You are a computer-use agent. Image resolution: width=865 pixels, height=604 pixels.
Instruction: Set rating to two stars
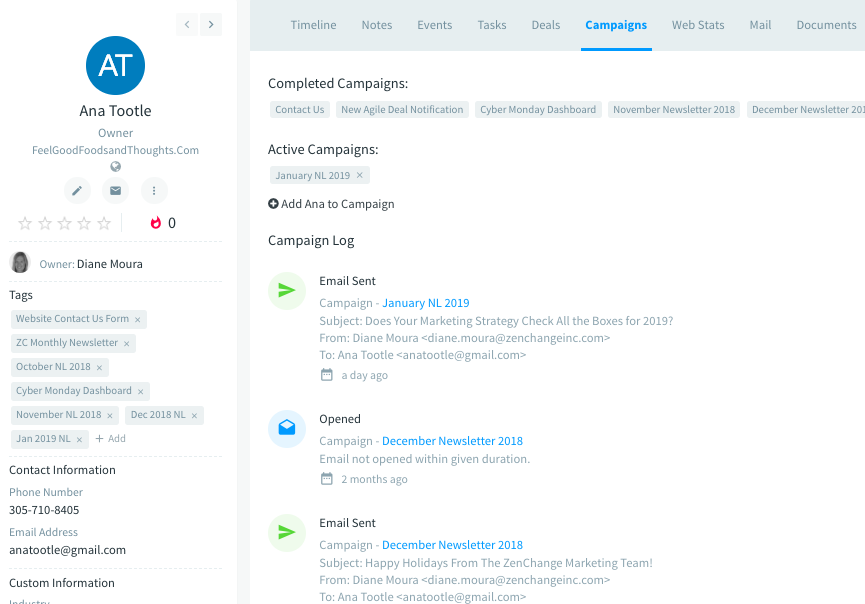coord(45,223)
